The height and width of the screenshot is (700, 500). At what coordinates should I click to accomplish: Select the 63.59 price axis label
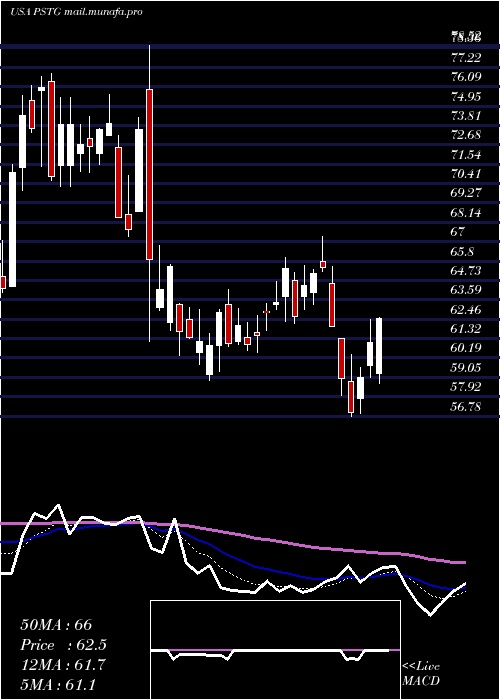click(466, 290)
